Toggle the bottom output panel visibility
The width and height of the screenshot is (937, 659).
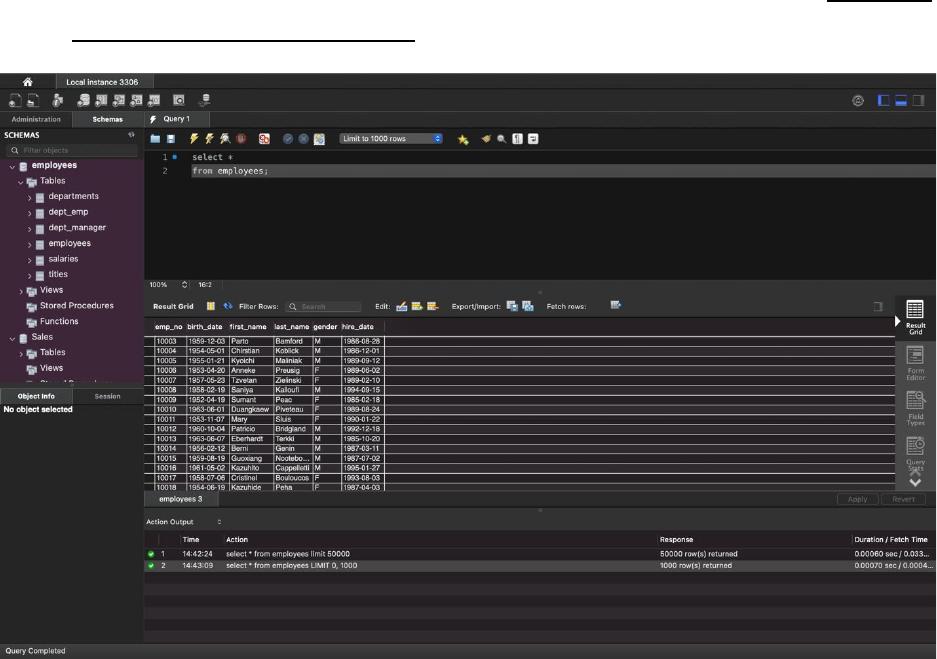[901, 100]
